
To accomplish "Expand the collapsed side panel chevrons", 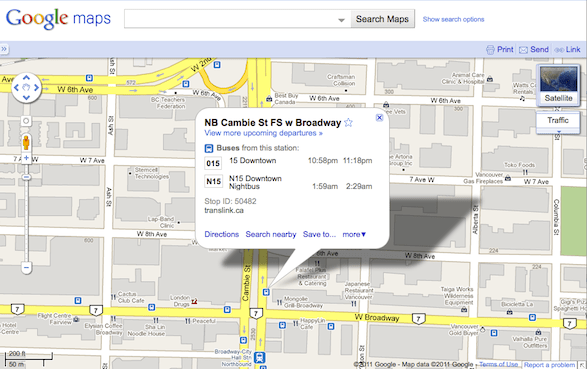I will (x=4, y=49).
